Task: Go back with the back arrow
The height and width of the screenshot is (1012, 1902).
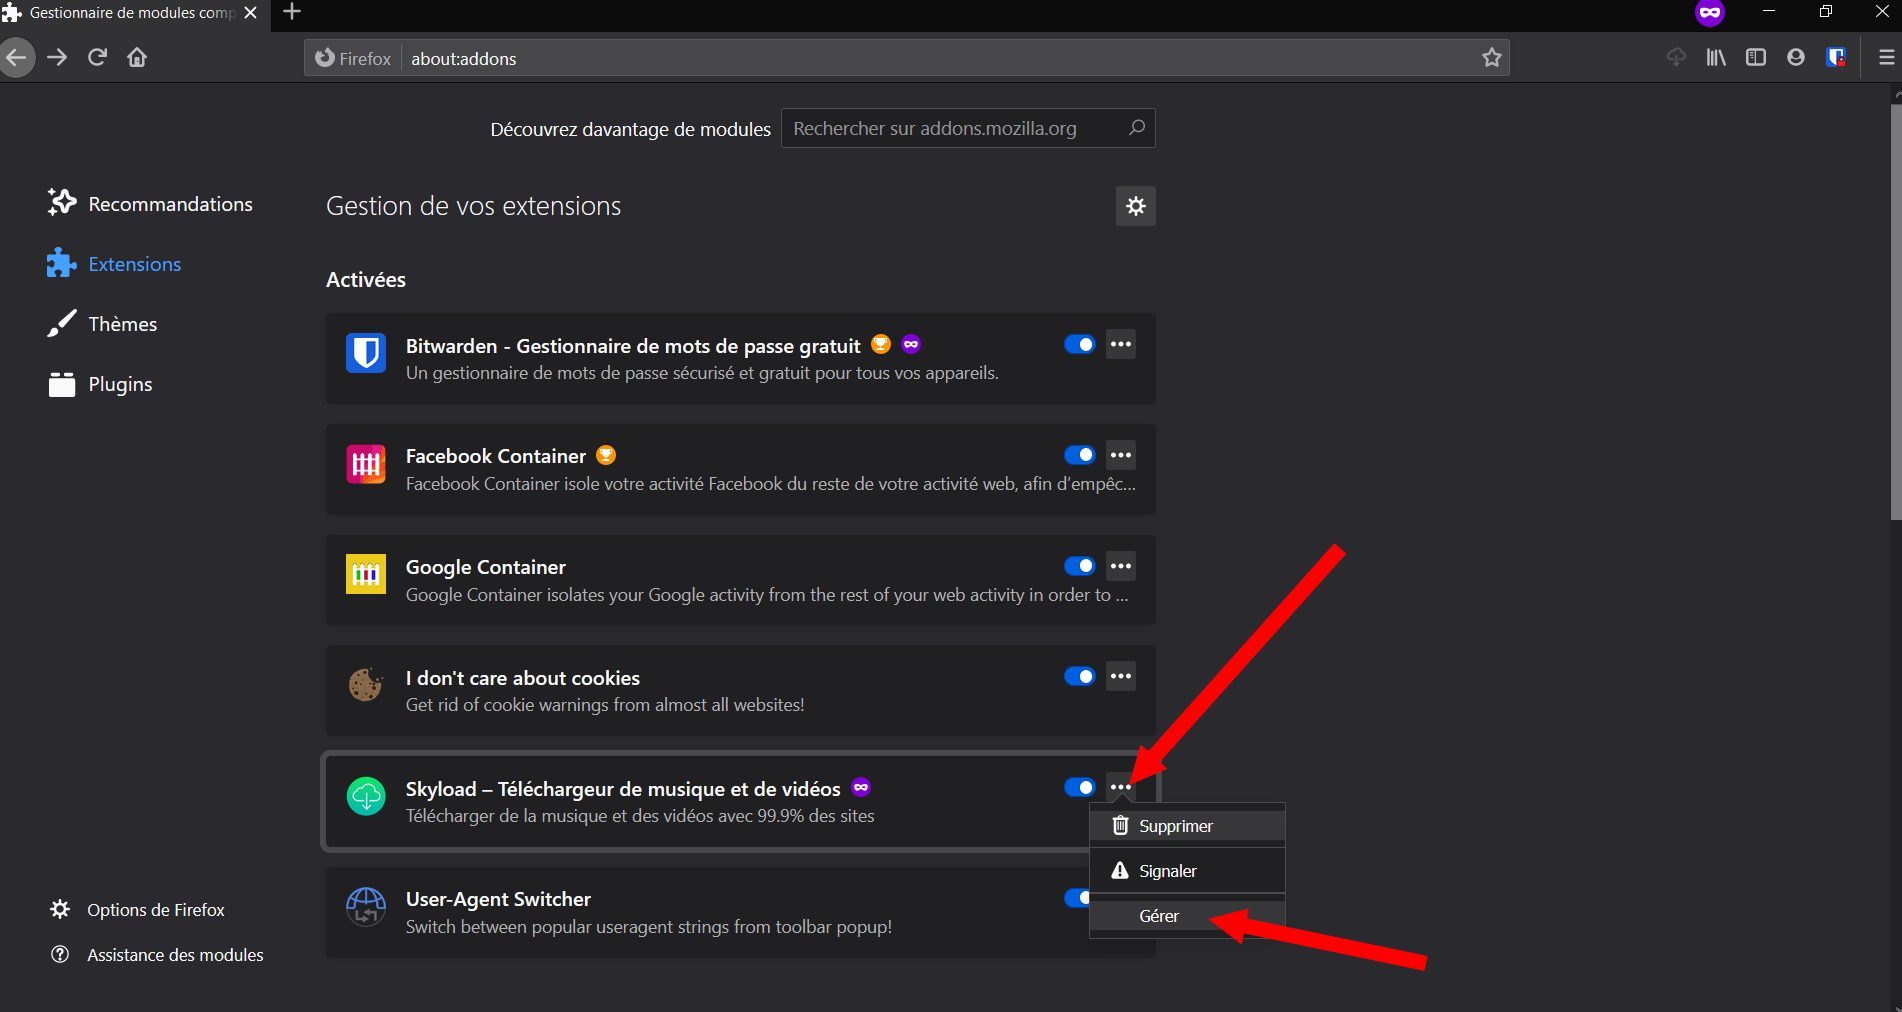Action: (17, 57)
